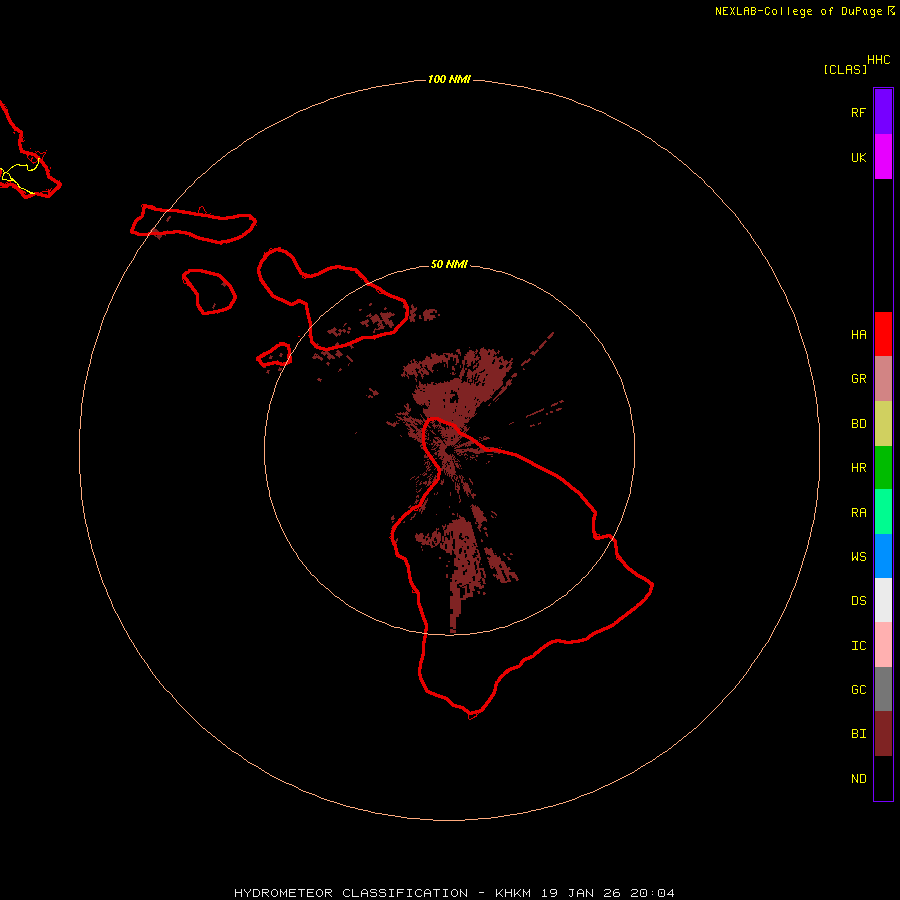Click the 100 NMI range ring label
This screenshot has height=900, width=900.
[449, 79]
